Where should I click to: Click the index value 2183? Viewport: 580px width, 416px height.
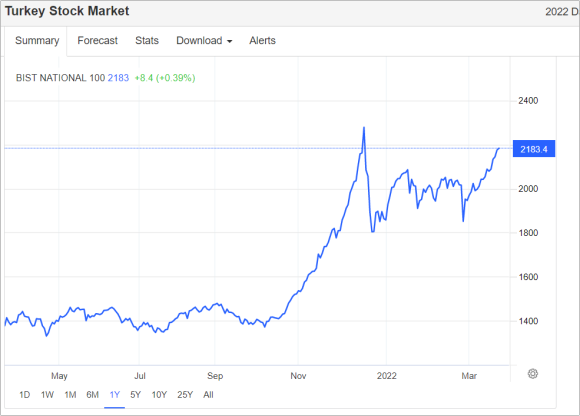click(118, 78)
